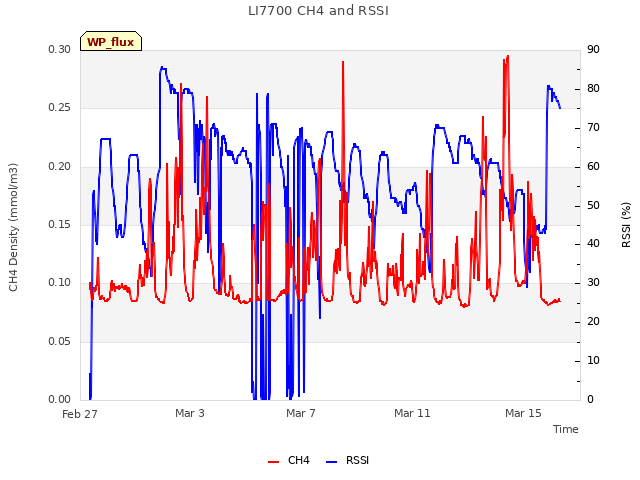Click the 0.20 left axis value
The width and height of the screenshot is (640, 480).
point(60,167)
